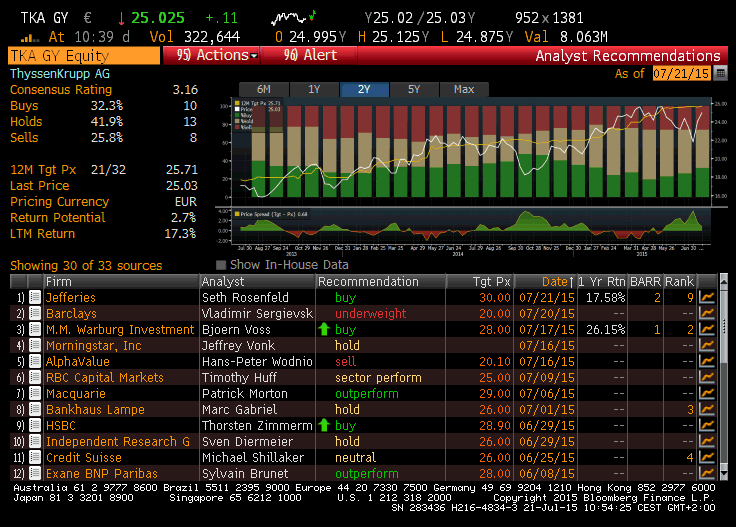
Task: Switch chart to the Max range
Action: point(464,89)
